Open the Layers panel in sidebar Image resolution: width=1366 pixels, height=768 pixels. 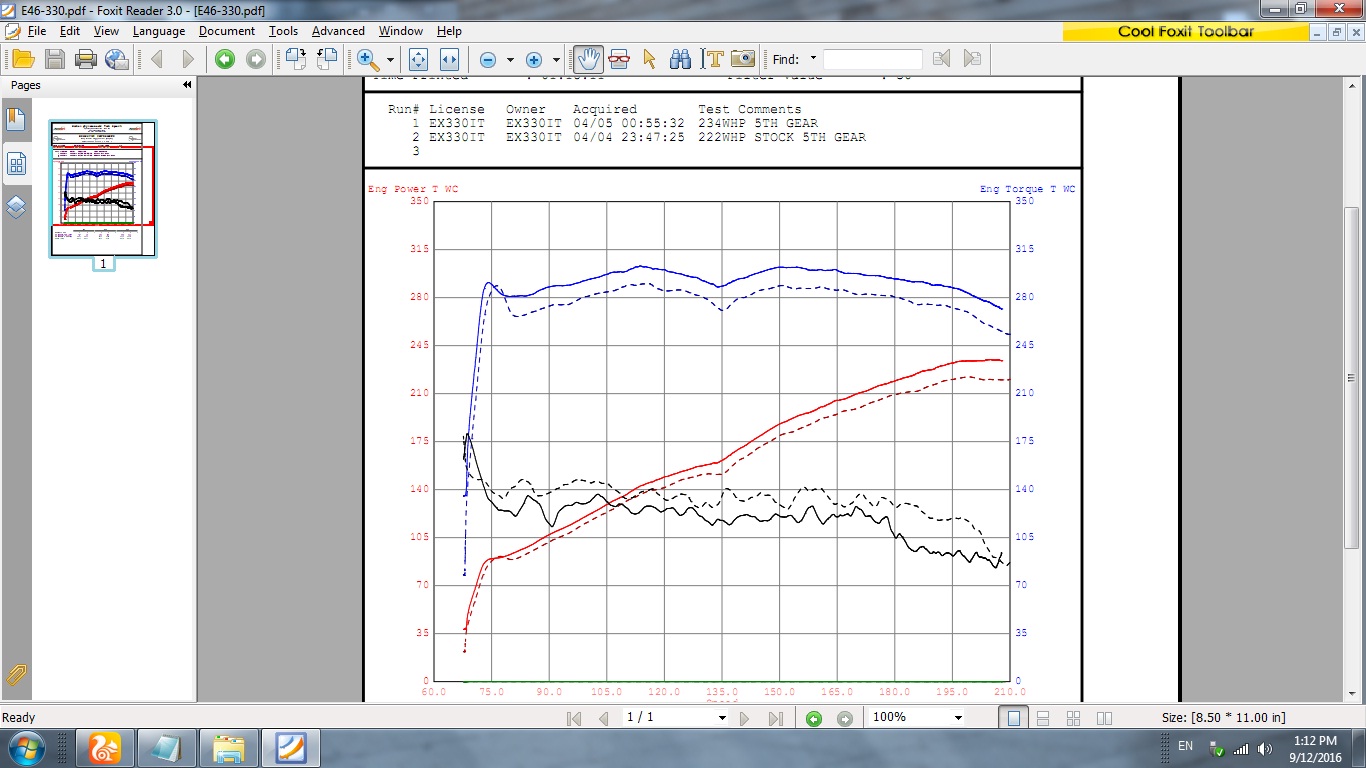tap(16, 207)
